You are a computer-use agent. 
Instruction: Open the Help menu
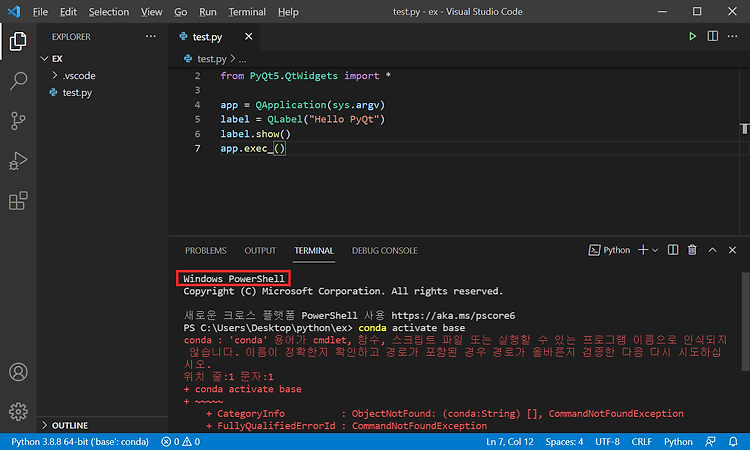pyautogui.click(x=288, y=11)
